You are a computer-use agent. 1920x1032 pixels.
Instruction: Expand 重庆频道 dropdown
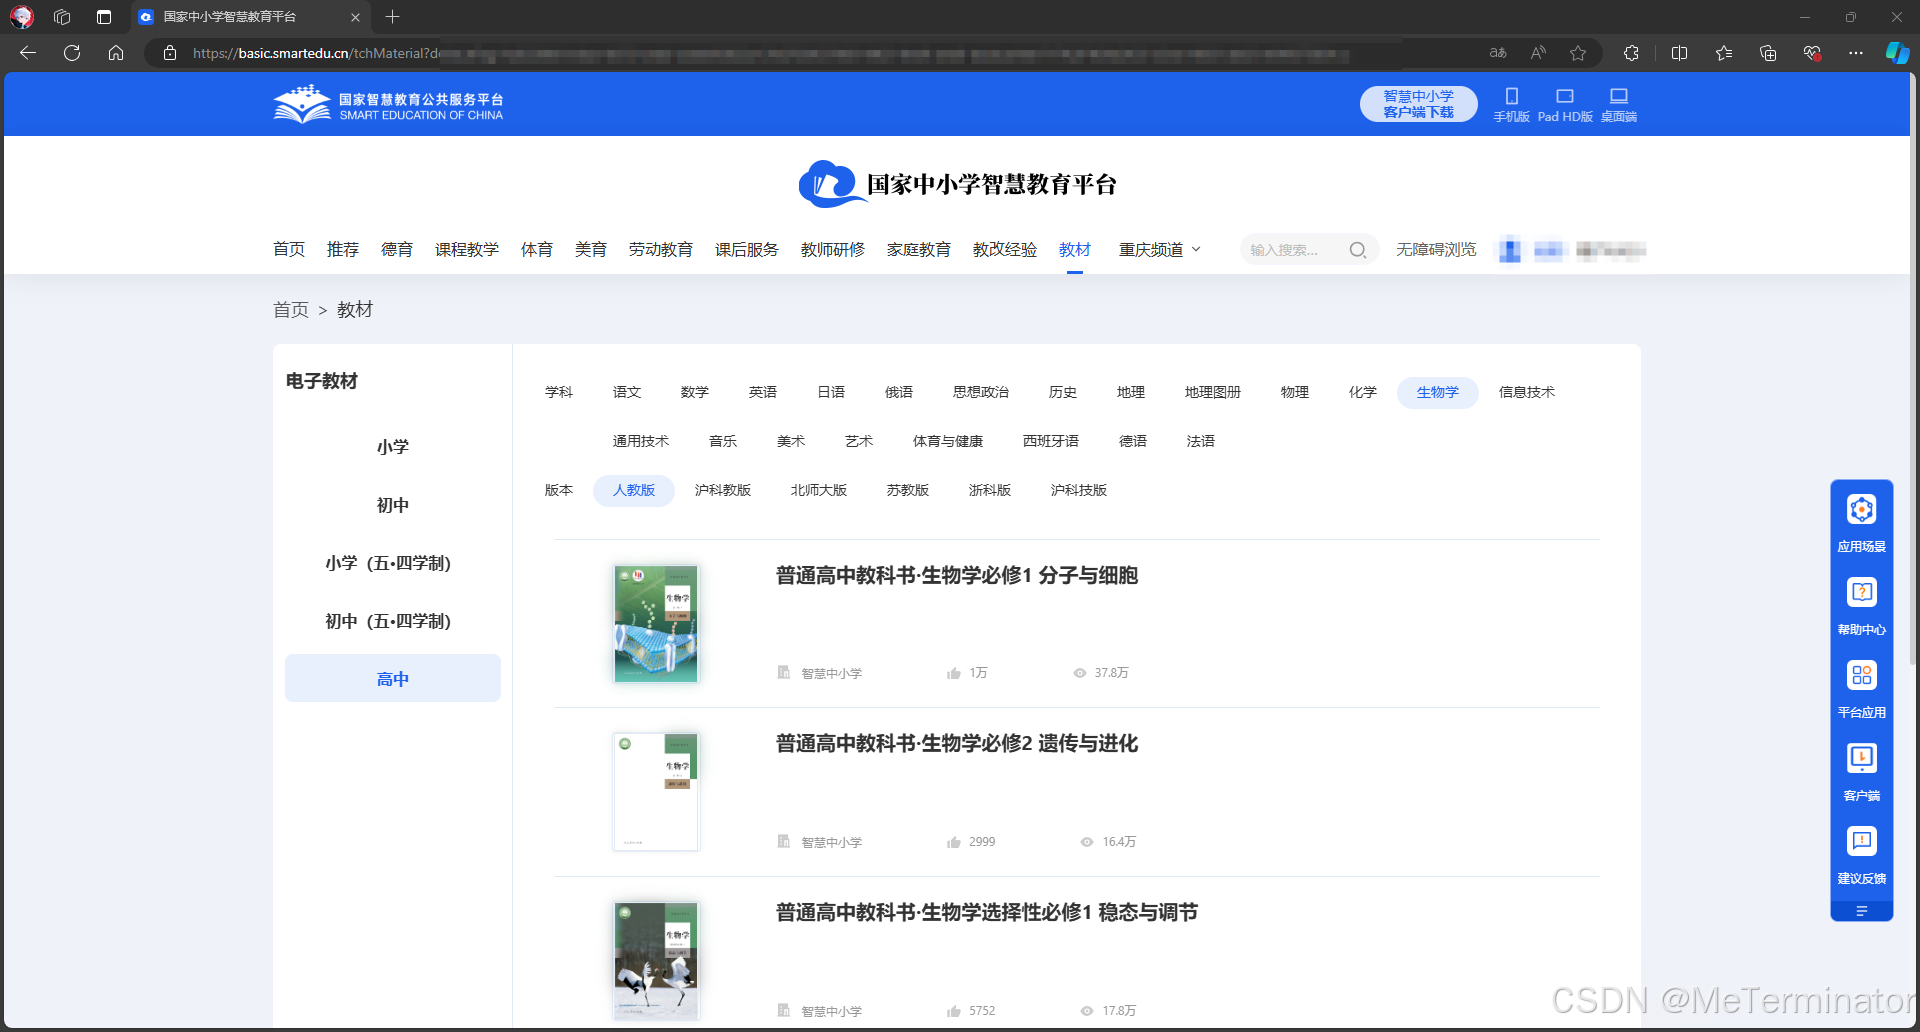[x=1160, y=250]
